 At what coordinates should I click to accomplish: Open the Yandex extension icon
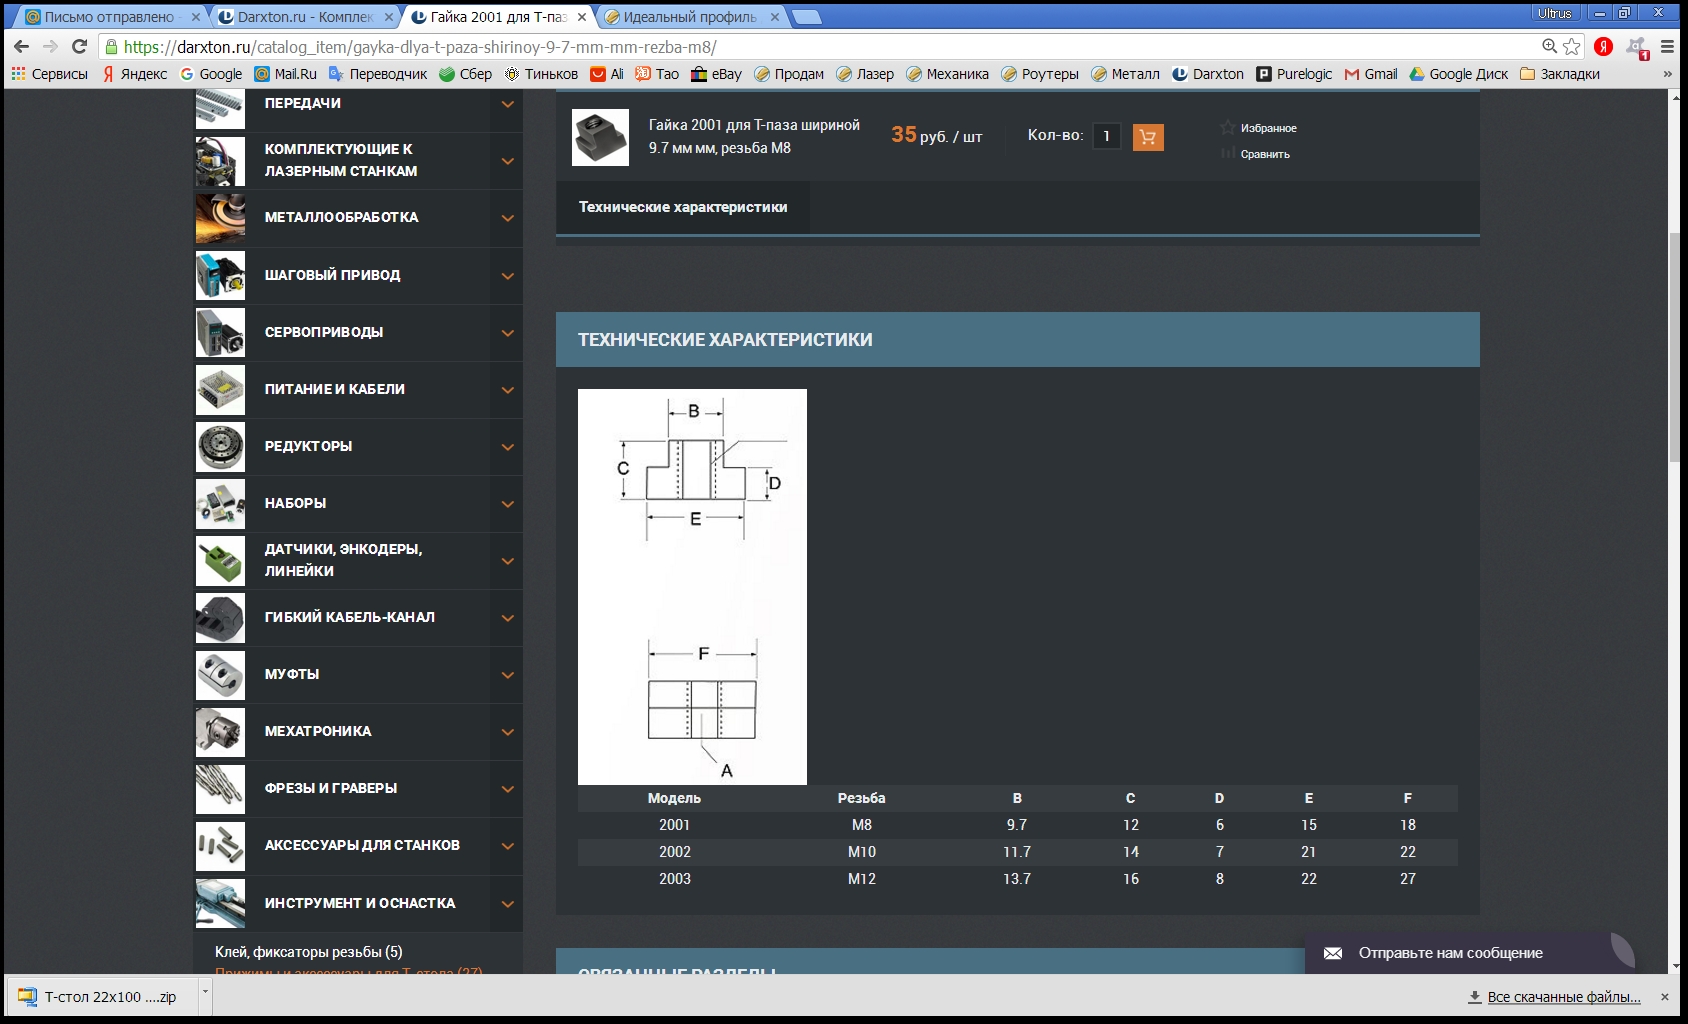pos(1603,46)
